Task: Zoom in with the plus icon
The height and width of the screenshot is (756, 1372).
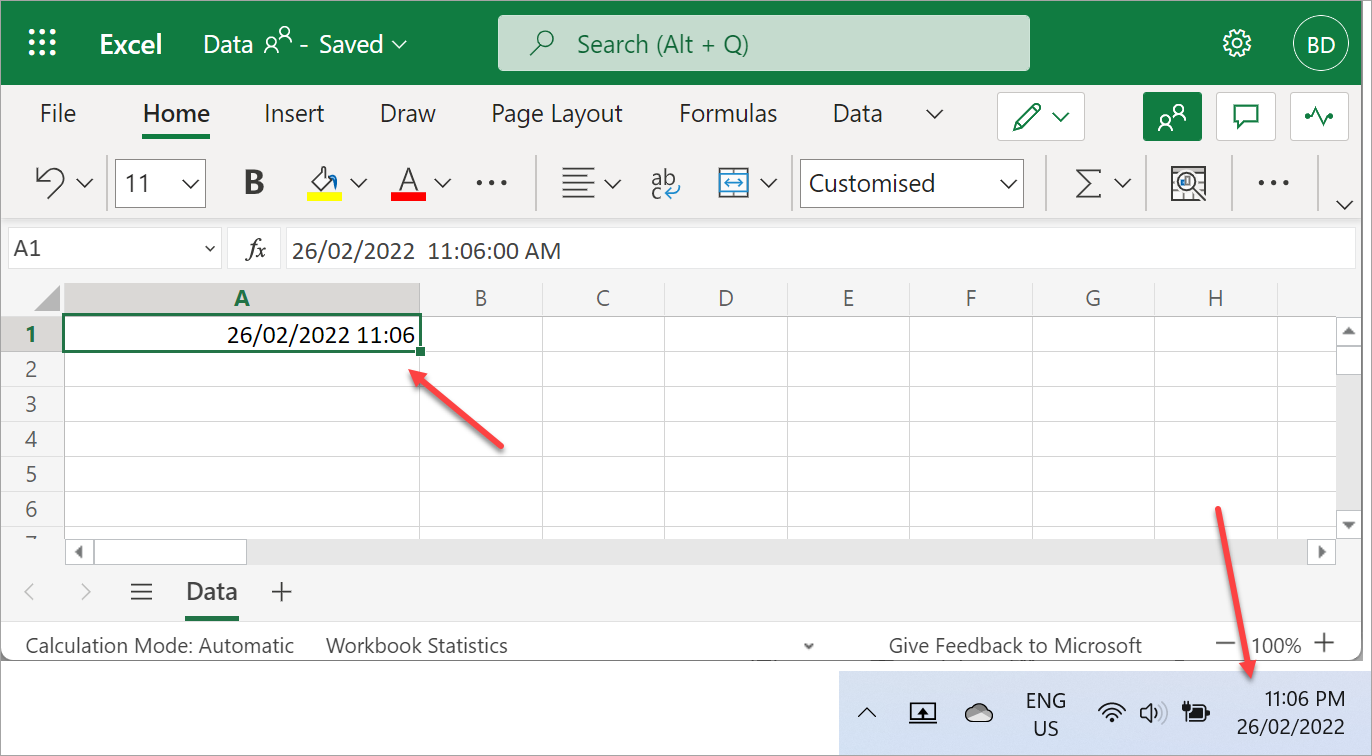Action: click(1324, 643)
